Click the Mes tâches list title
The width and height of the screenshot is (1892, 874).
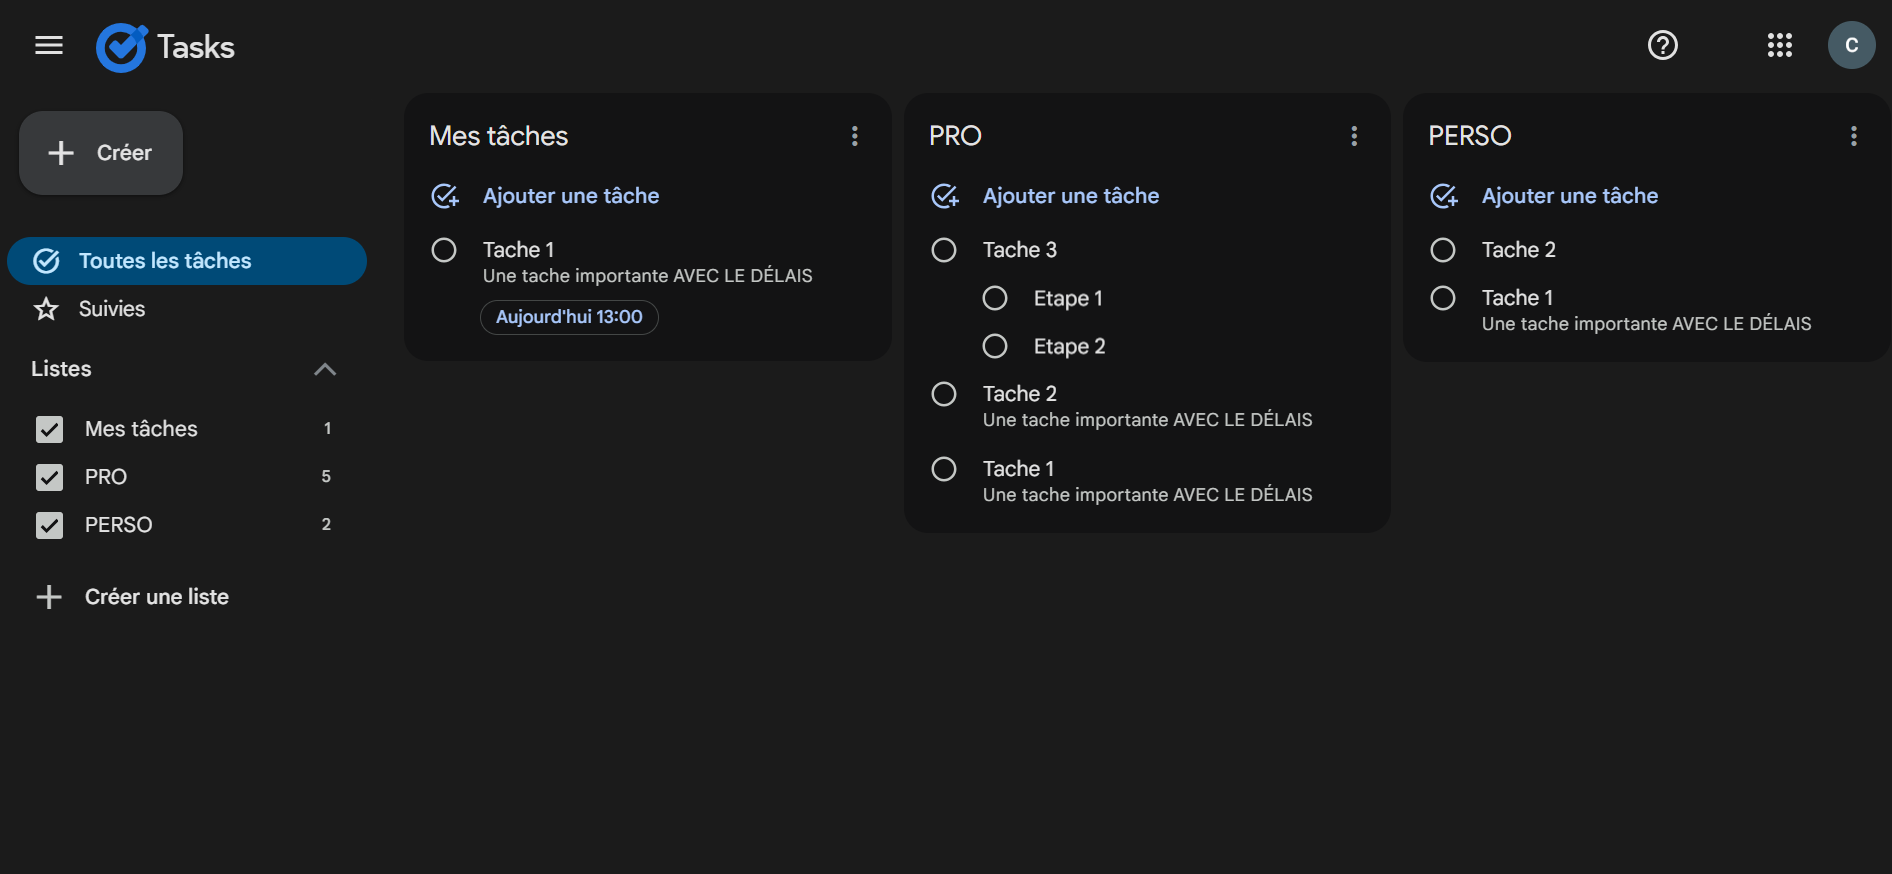498,136
